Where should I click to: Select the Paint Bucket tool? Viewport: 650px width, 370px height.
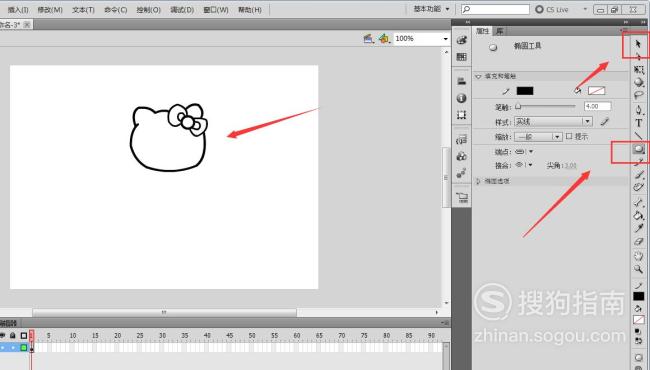(x=638, y=215)
